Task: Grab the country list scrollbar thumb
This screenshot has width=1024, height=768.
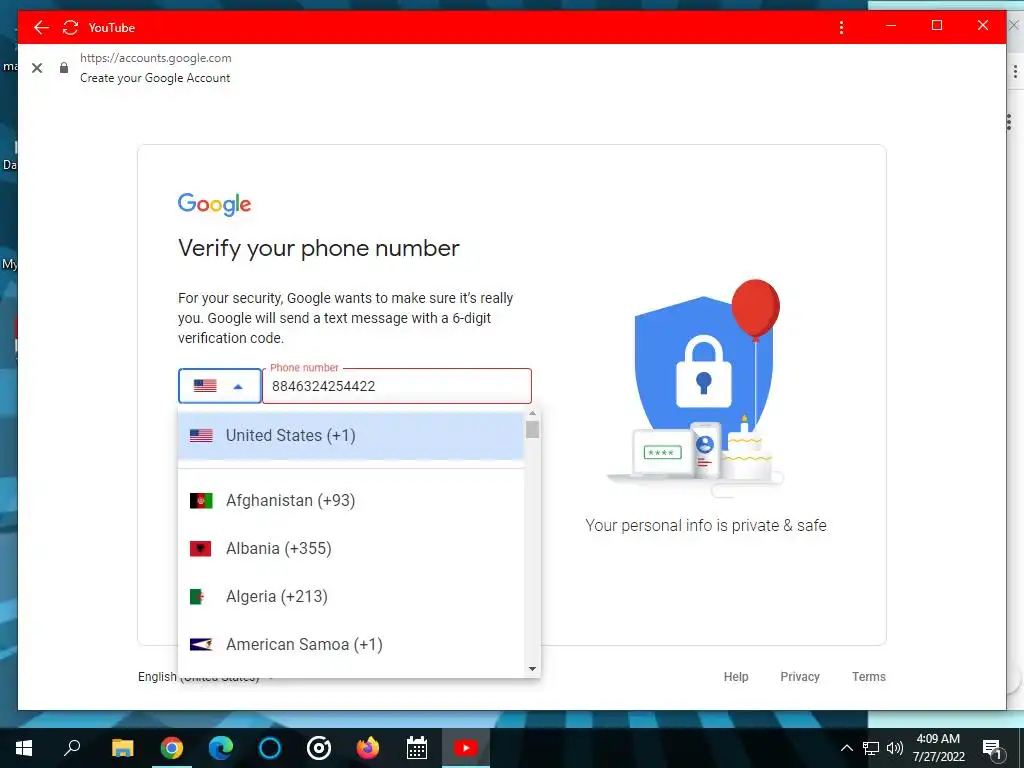Action: coord(532,430)
